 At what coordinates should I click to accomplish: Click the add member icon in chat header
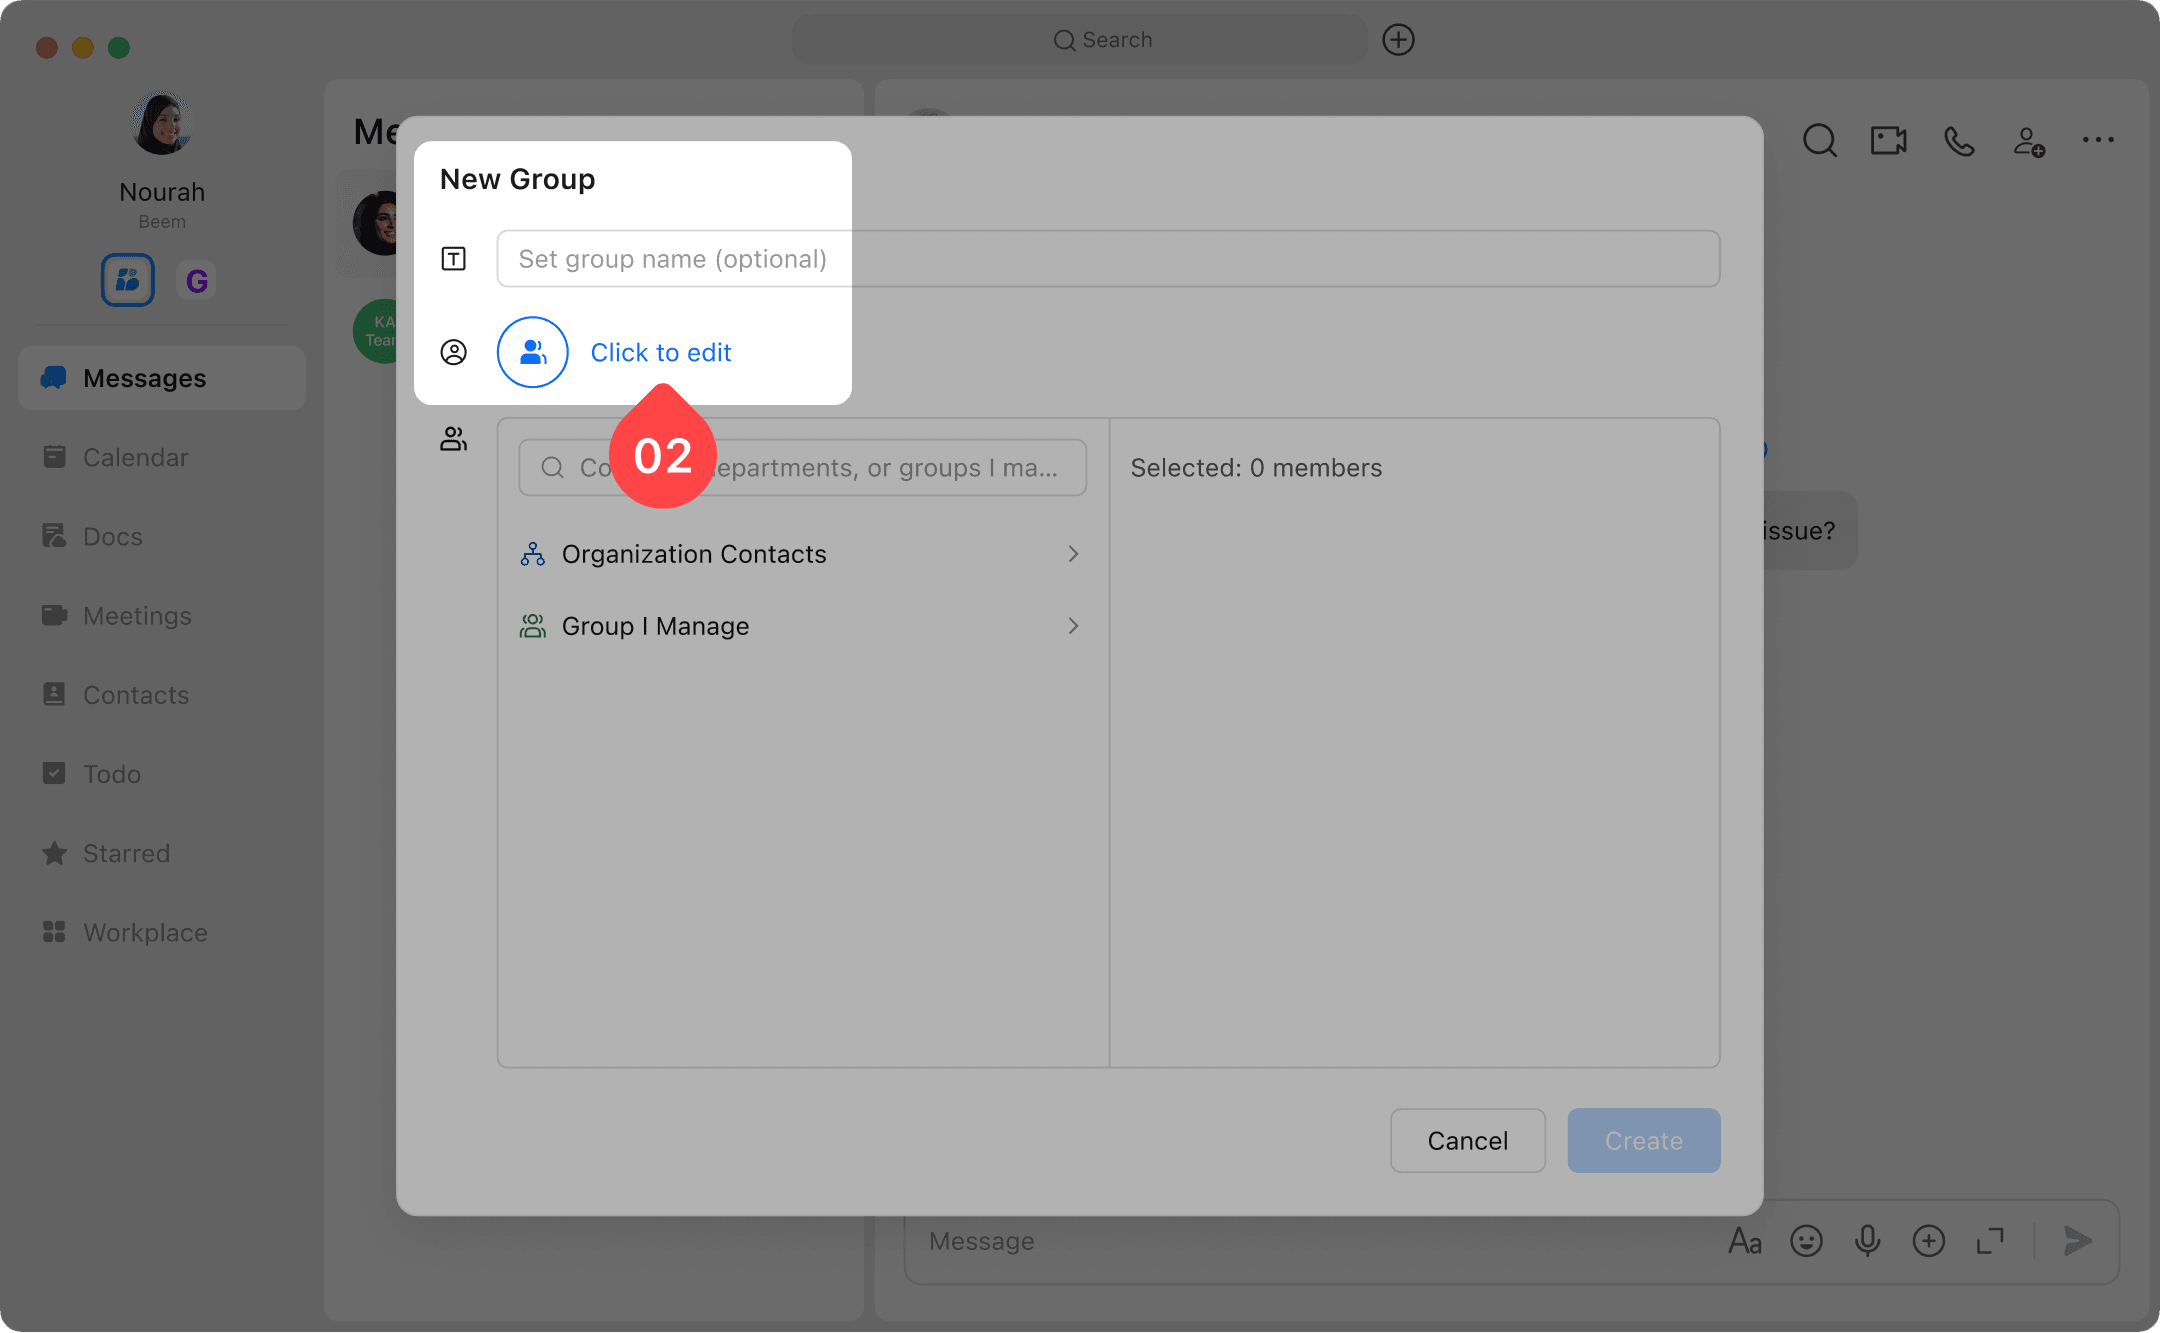2028,141
